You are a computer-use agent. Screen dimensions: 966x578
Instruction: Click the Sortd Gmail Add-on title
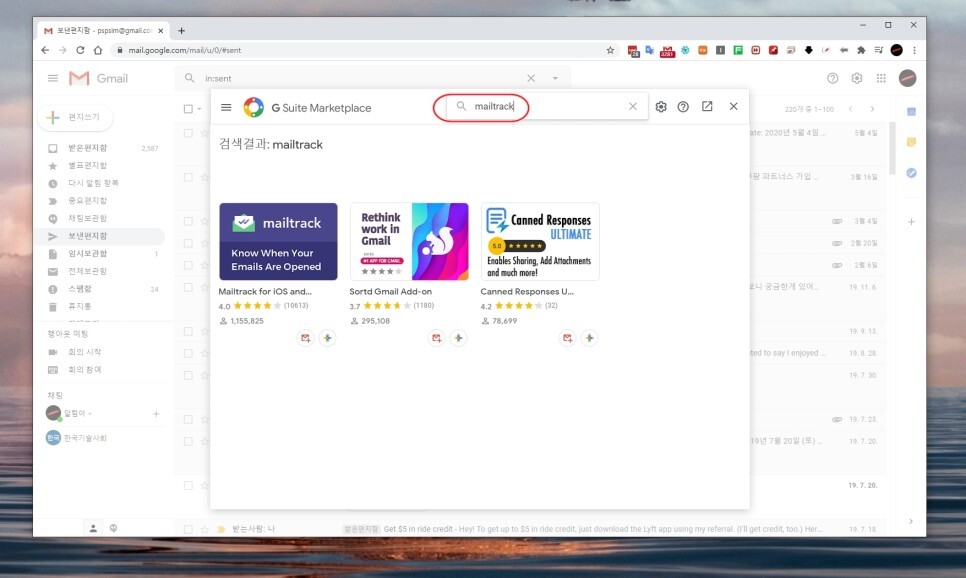[391, 291]
